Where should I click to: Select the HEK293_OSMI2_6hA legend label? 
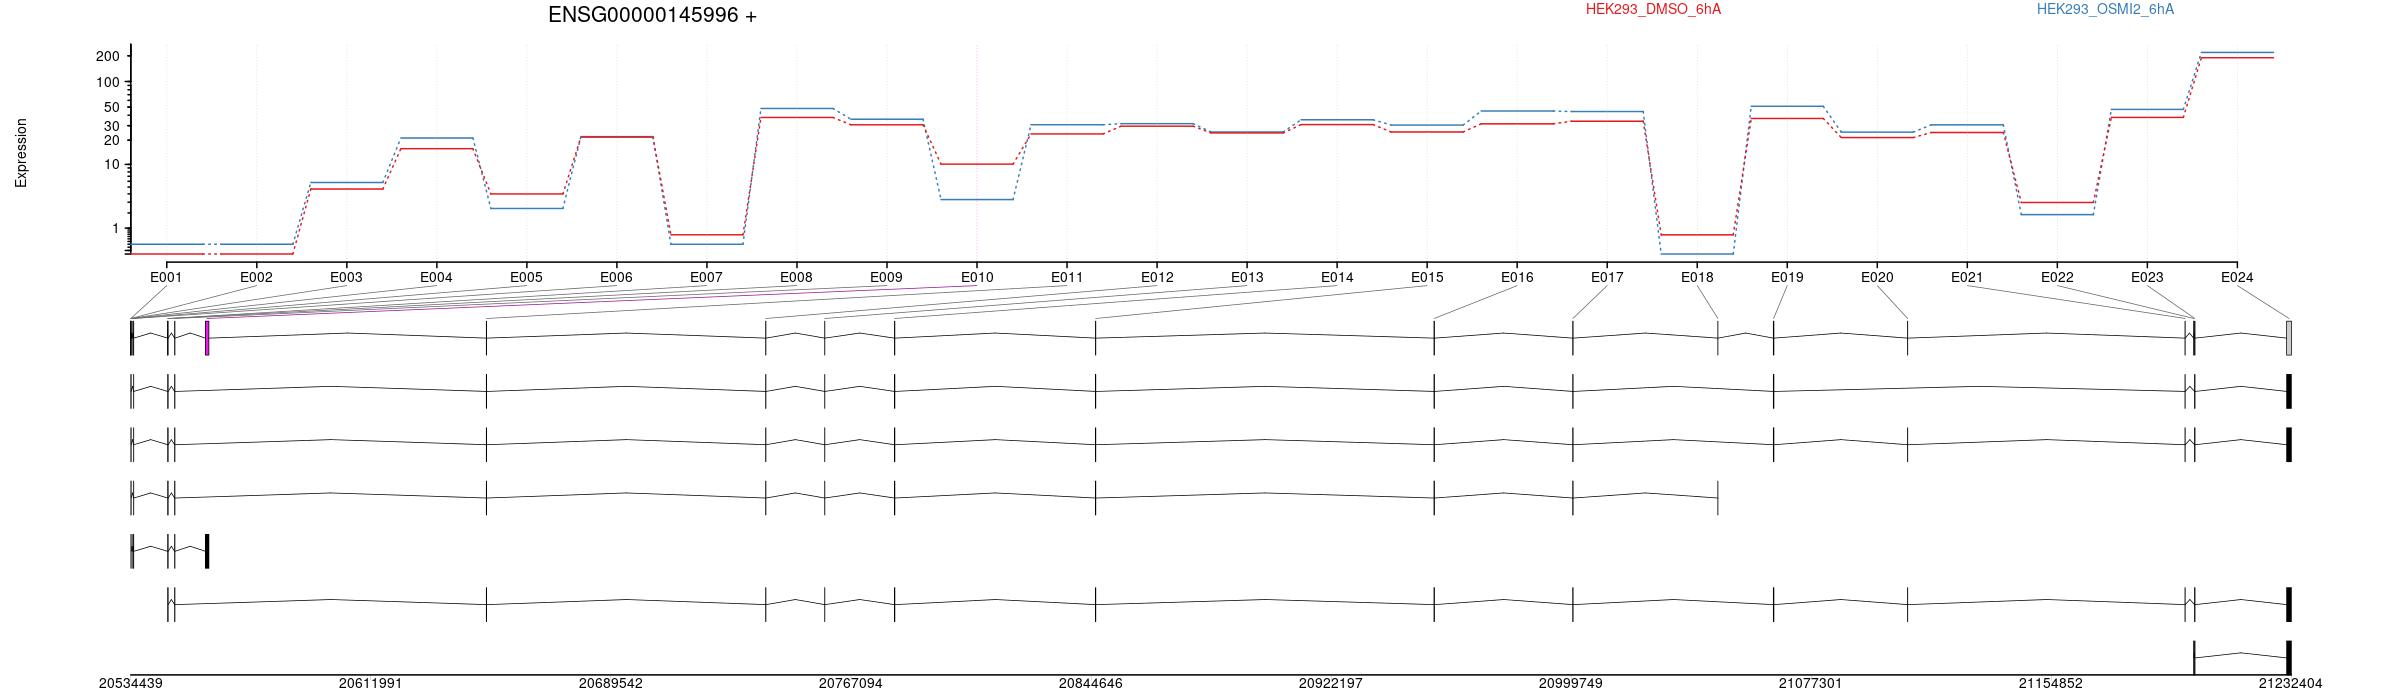coord(2105,9)
